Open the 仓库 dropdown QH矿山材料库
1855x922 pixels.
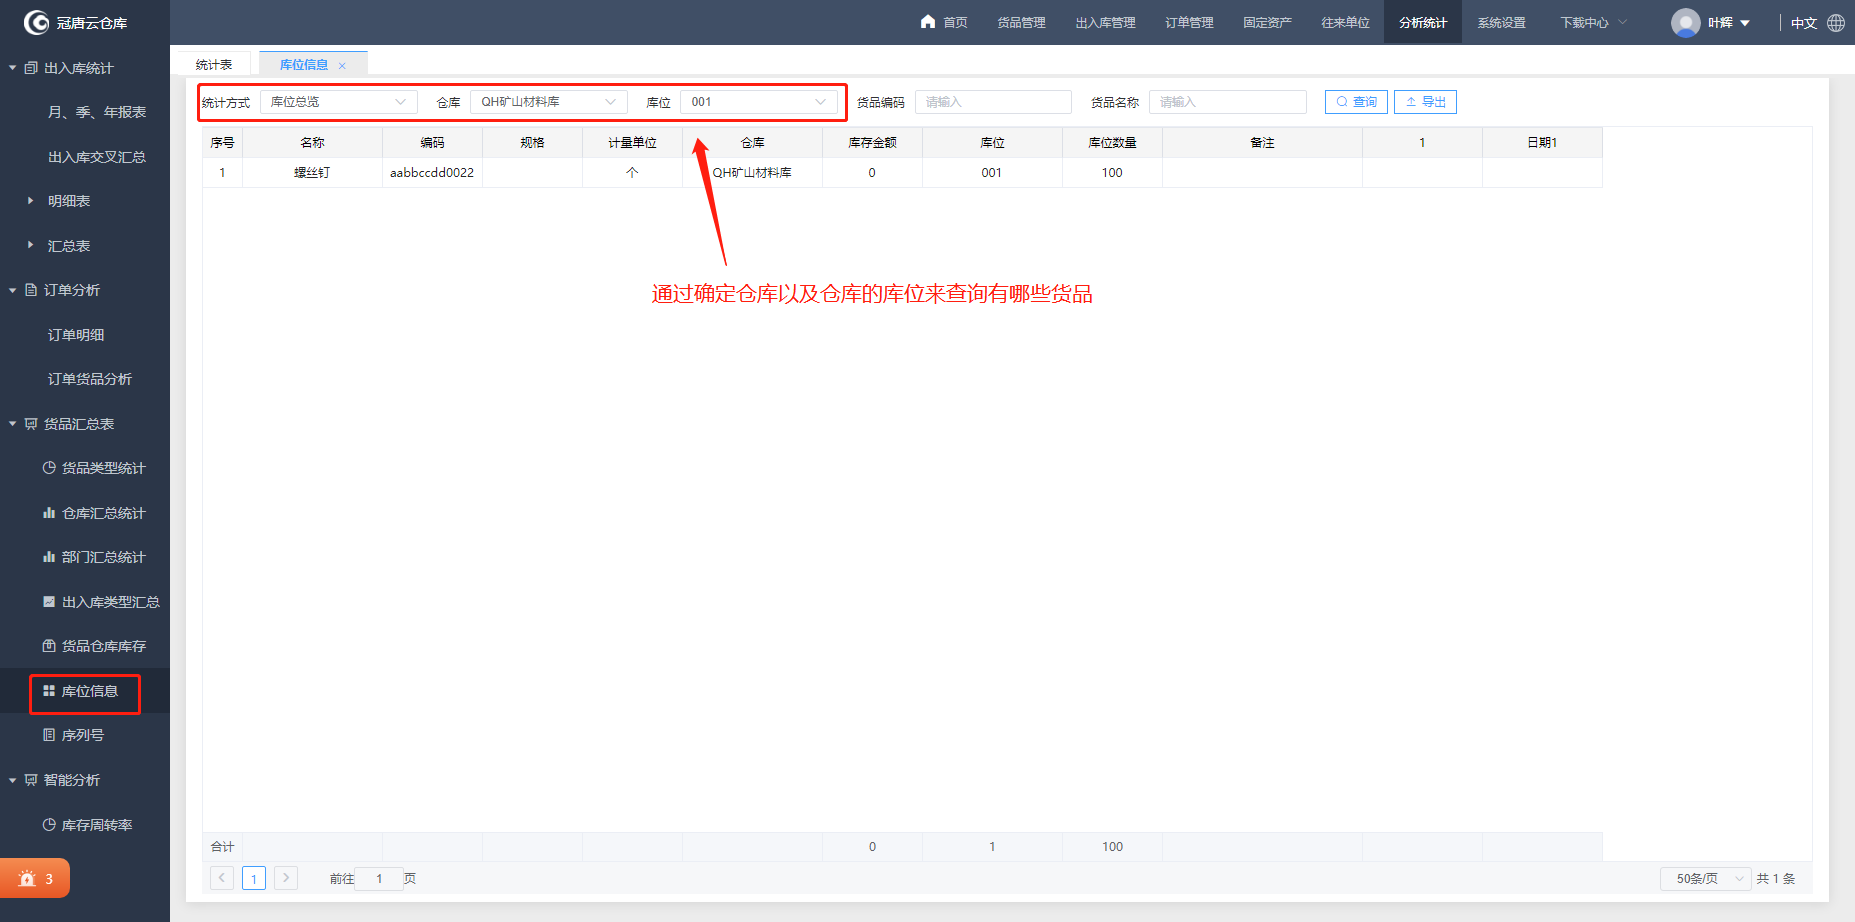tap(549, 102)
